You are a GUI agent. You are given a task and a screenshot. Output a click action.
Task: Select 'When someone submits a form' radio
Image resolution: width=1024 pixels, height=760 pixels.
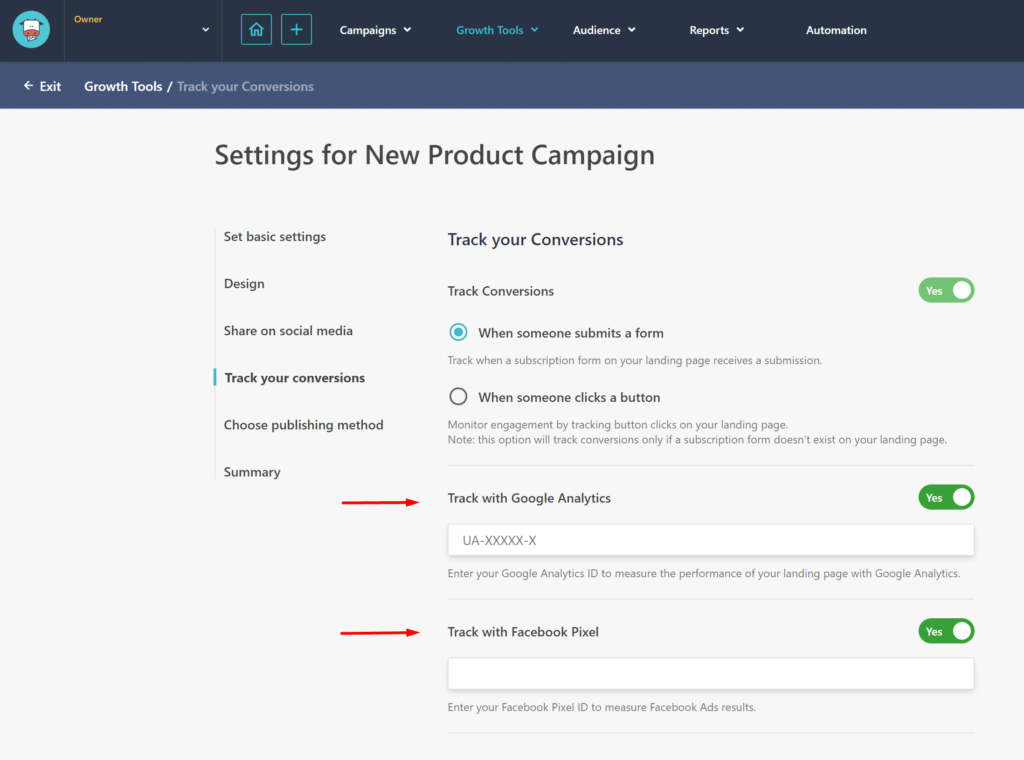coord(458,332)
